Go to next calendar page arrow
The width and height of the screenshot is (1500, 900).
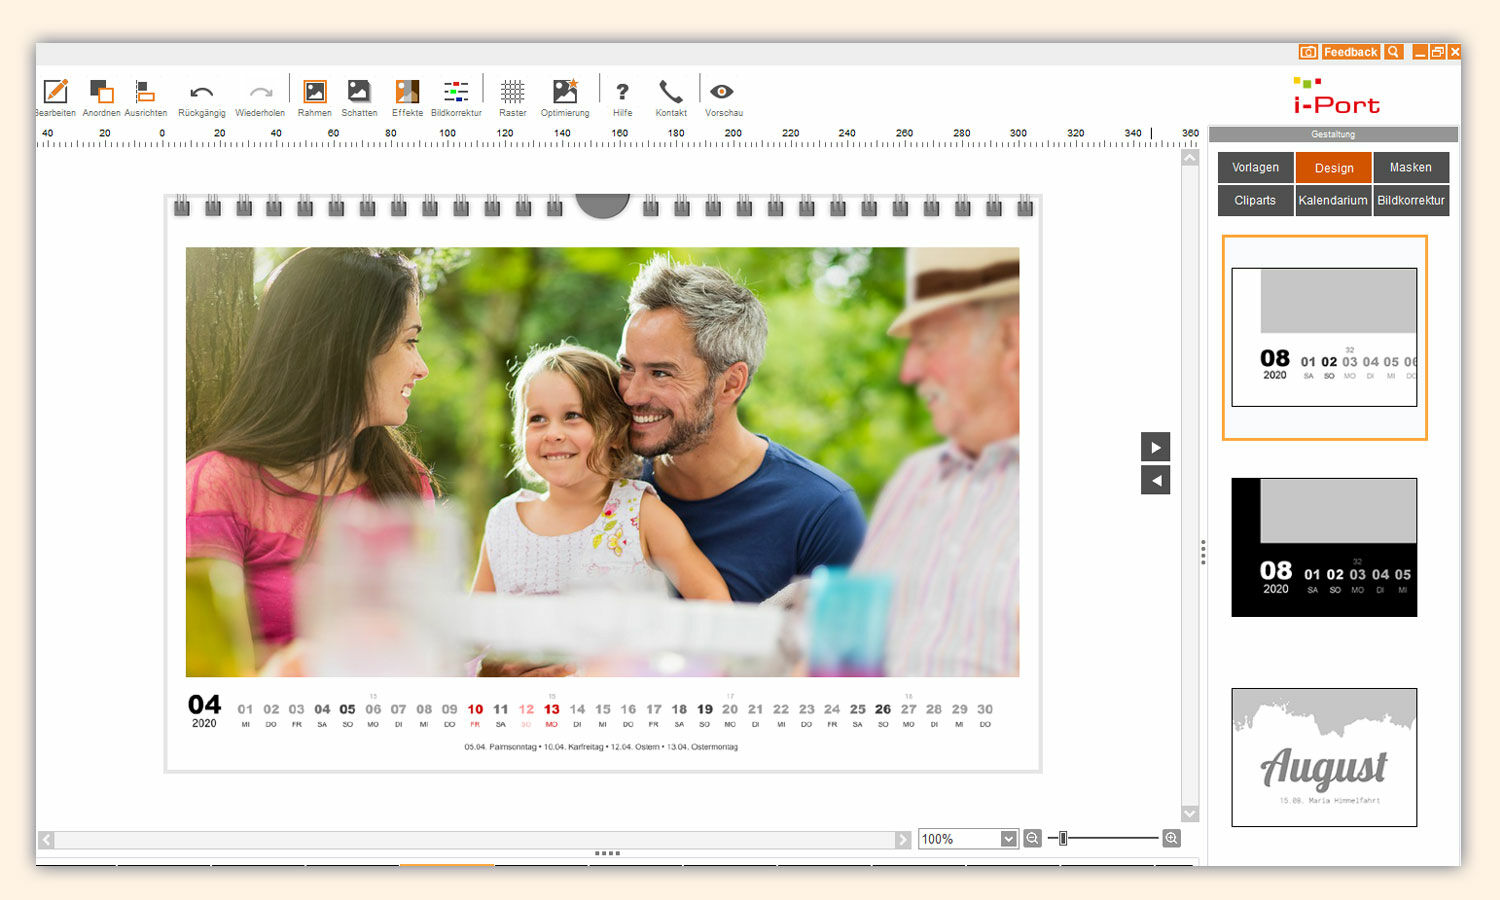[1155, 447]
